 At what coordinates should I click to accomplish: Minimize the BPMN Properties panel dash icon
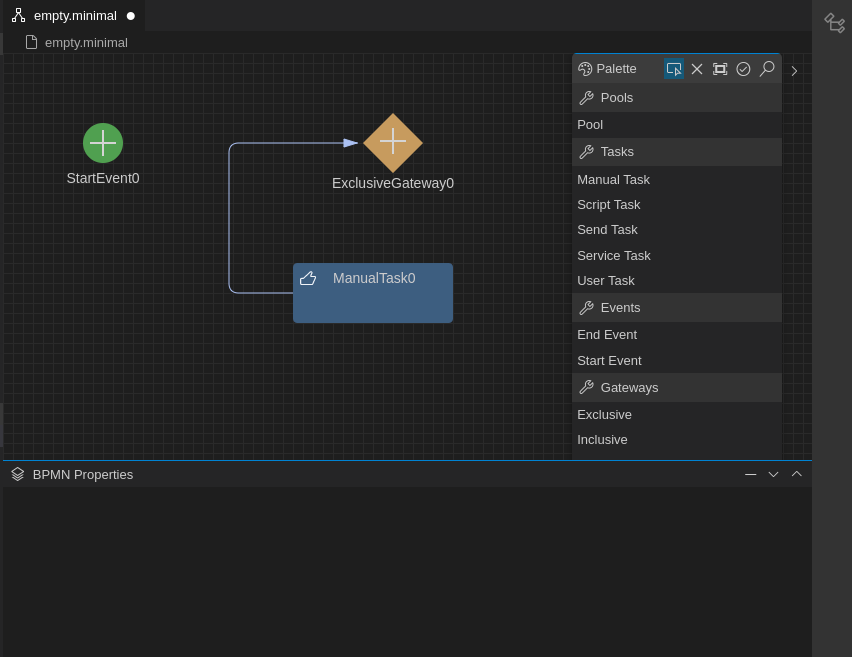pyautogui.click(x=750, y=474)
